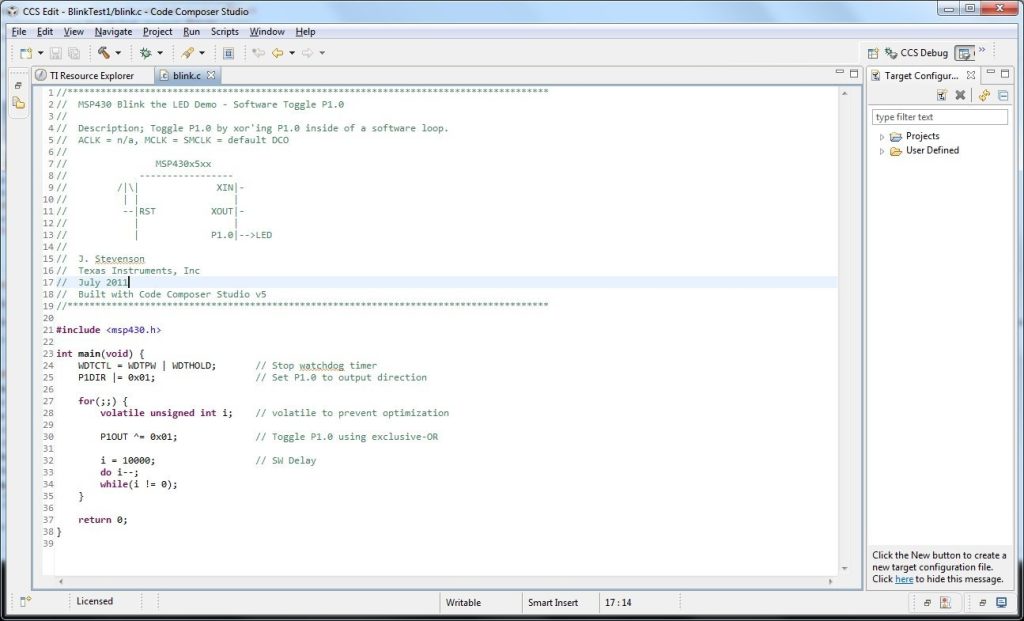Click the Debug bug icon in toolbar
Screen dimensions: 1024x621
coord(146,53)
